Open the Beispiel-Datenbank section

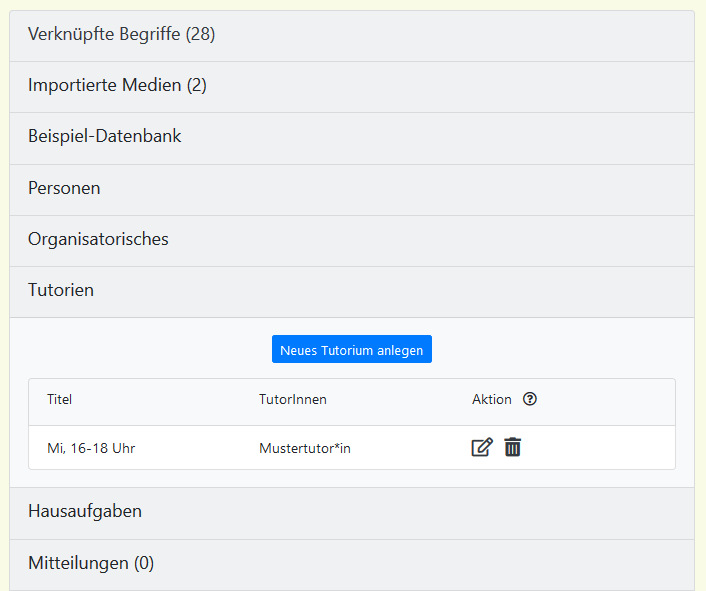pyautogui.click(x=104, y=137)
